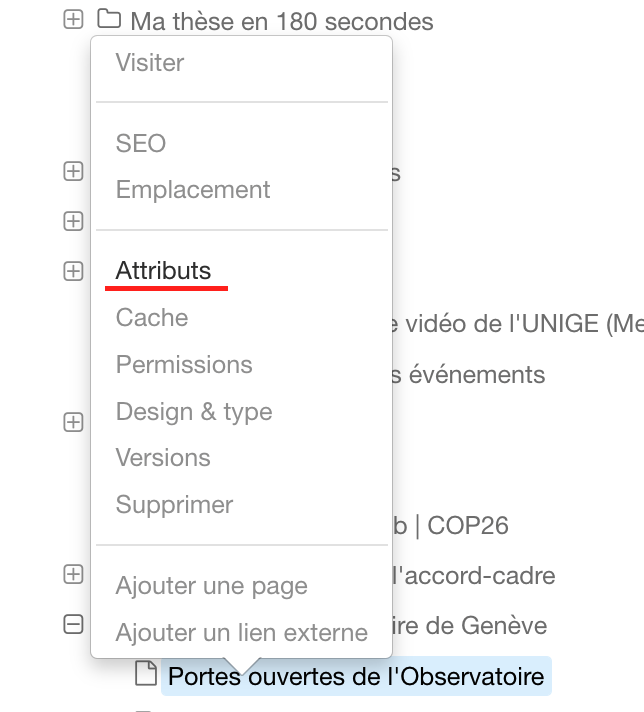644x712 pixels.
Task: Select the Design & type option
Action: click(x=194, y=411)
